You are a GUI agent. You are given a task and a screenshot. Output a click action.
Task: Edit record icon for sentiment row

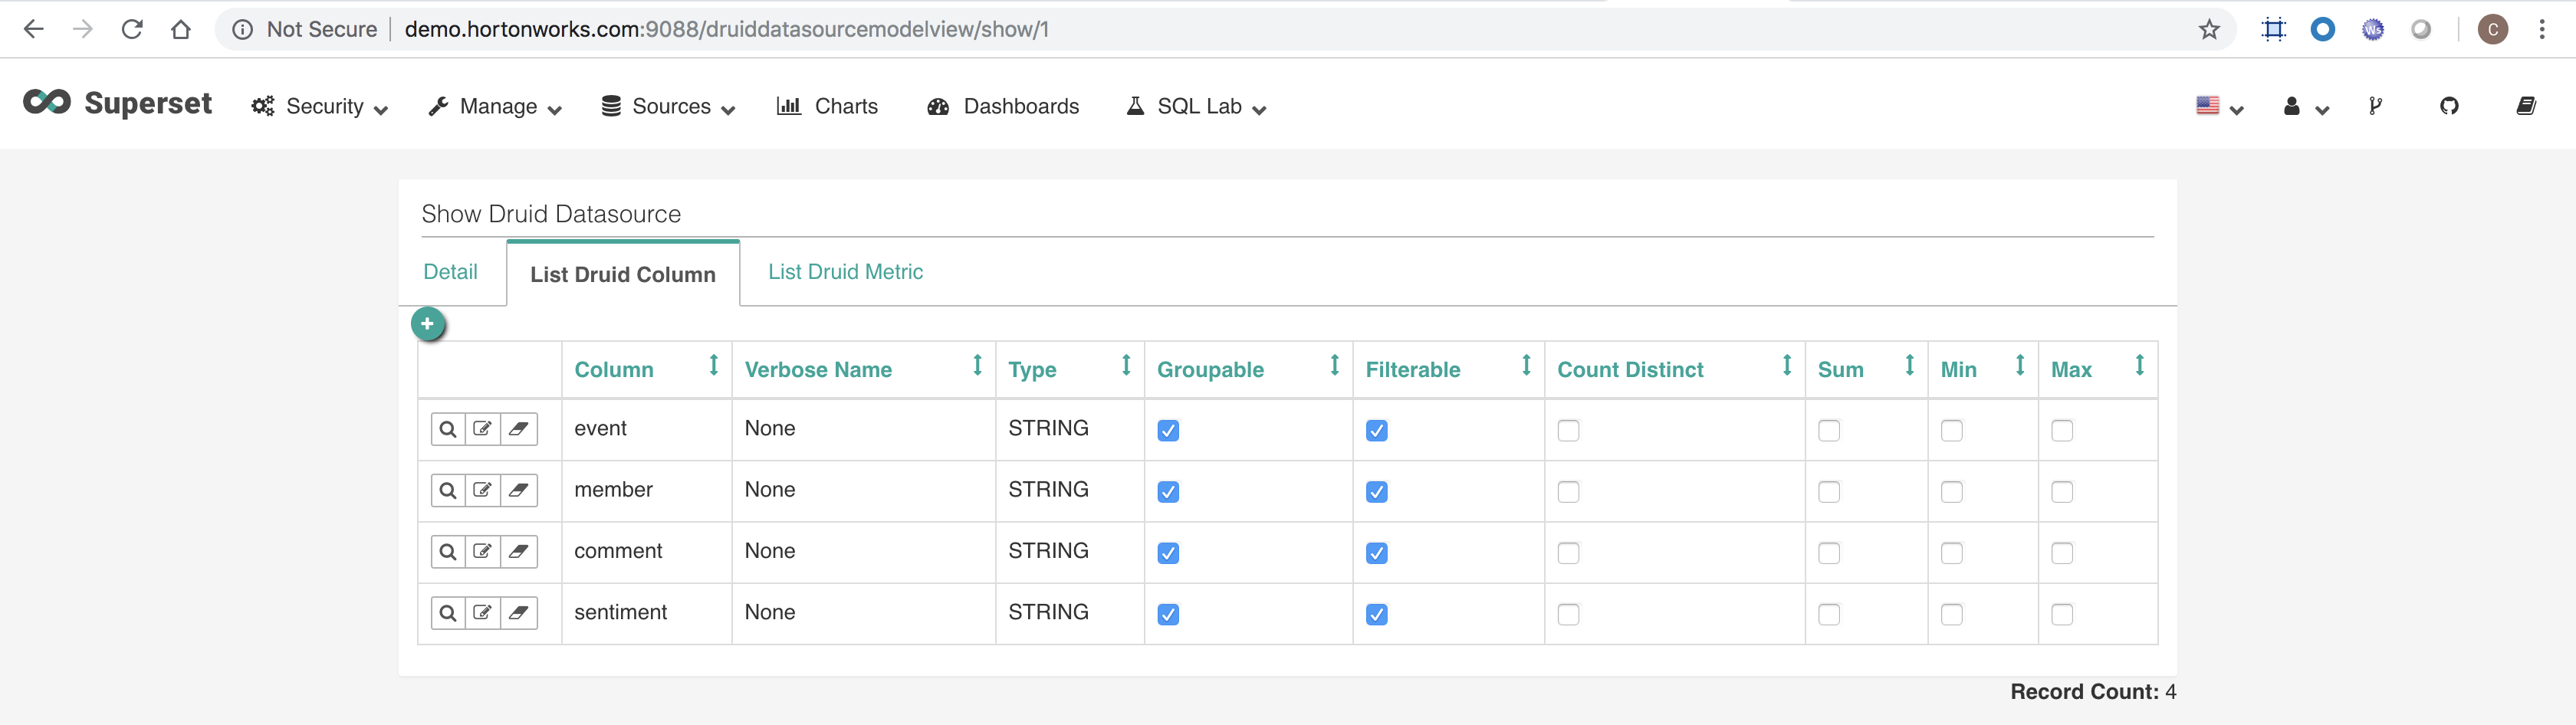coord(482,613)
